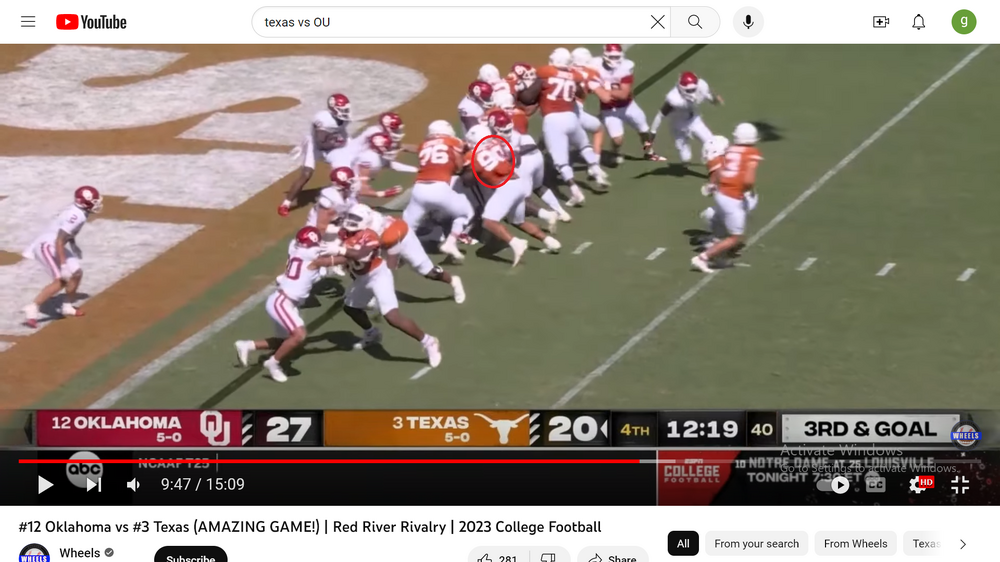Skip to the next video
The height and width of the screenshot is (562, 1000).
click(x=93, y=485)
